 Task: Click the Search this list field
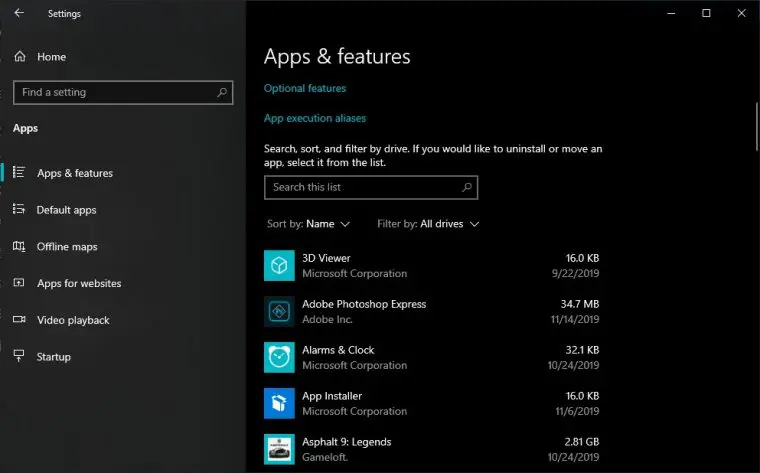pos(371,188)
